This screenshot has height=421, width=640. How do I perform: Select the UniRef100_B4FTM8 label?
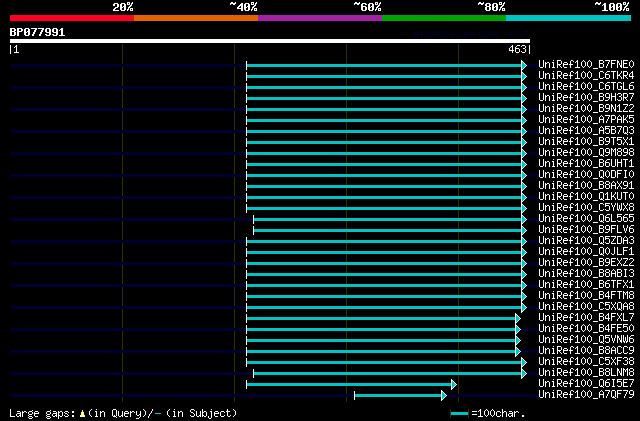click(x=586, y=296)
